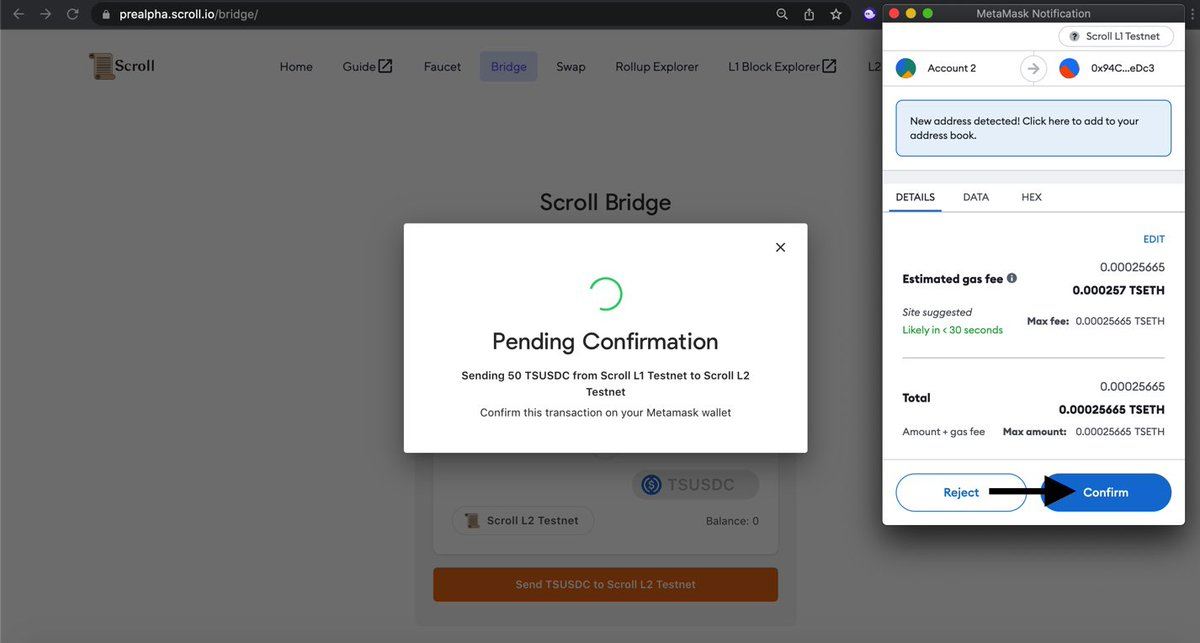Click Confirm this transaction on Metamask text
This screenshot has height=643, width=1200.
pyautogui.click(x=605, y=413)
